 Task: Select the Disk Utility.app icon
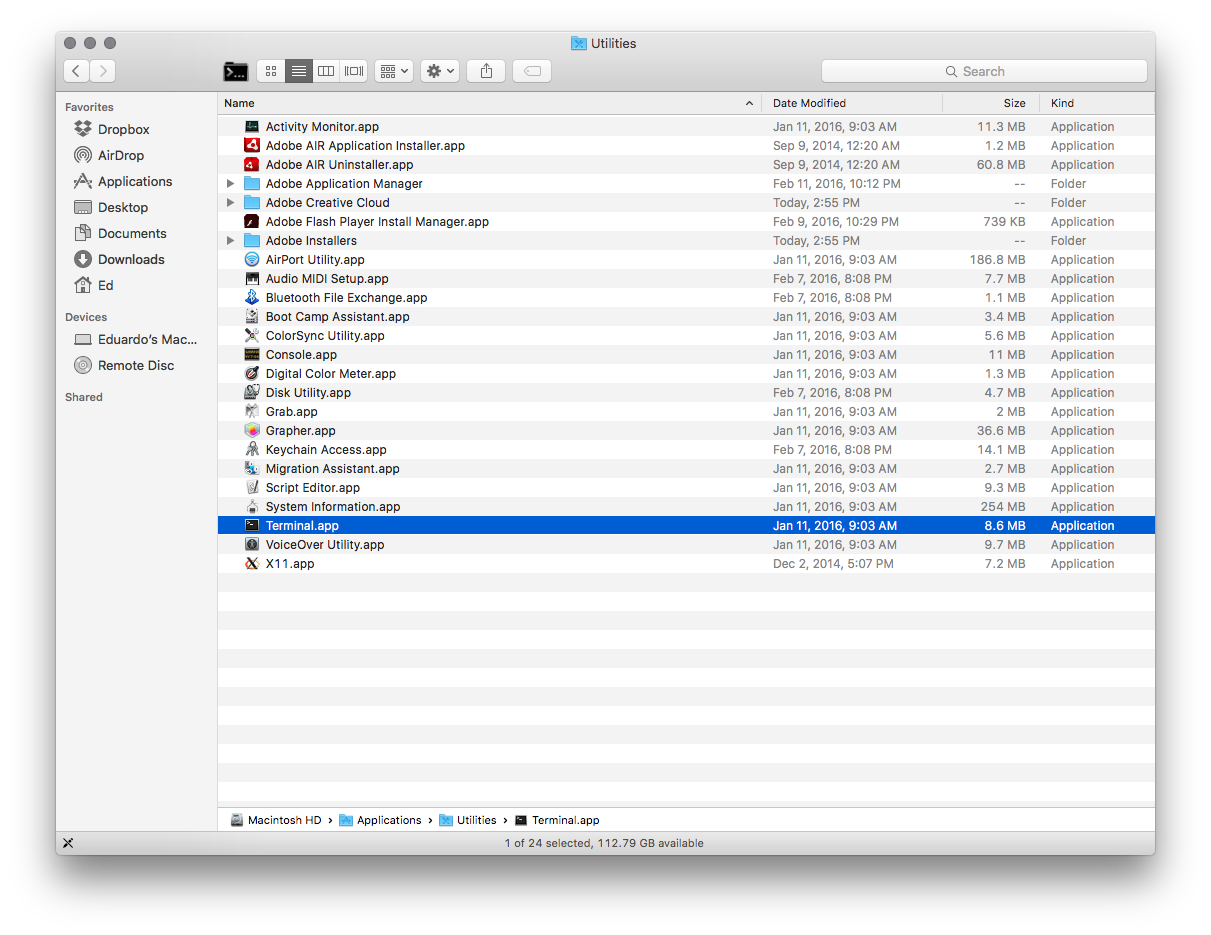pos(252,393)
